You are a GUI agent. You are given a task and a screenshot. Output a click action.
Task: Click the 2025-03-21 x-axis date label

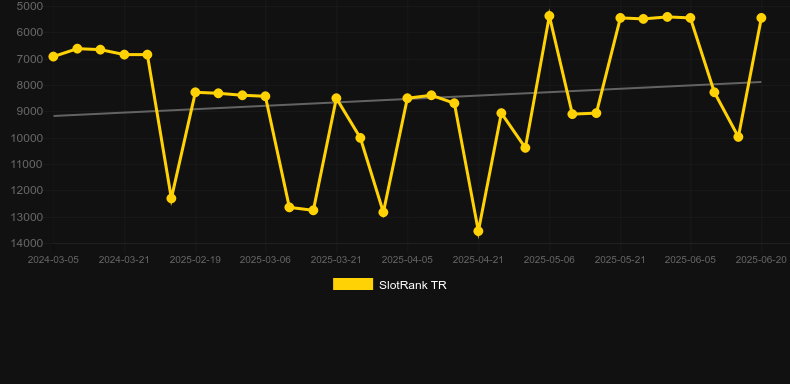(337, 260)
